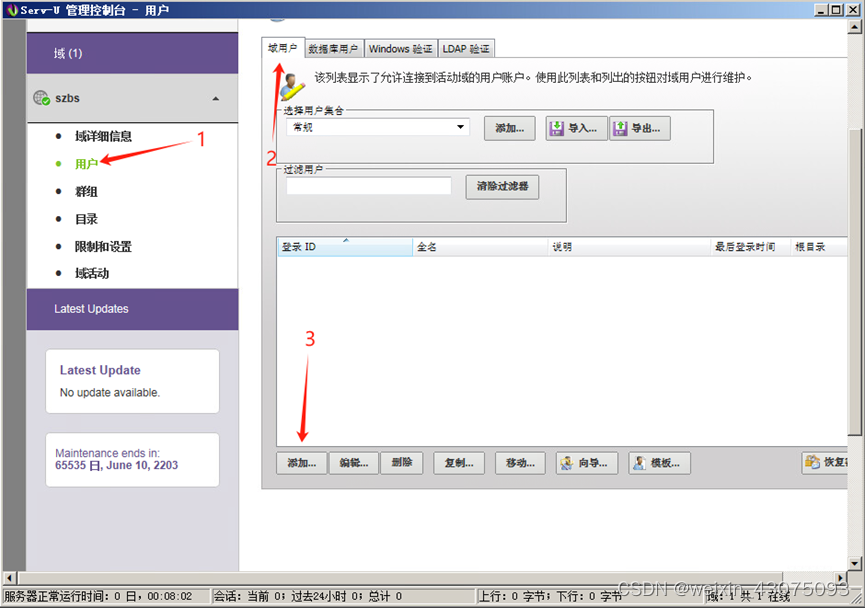This screenshot has height=608, width=865.
Task: Click the 全名 column header
Action: pos(480,247)
